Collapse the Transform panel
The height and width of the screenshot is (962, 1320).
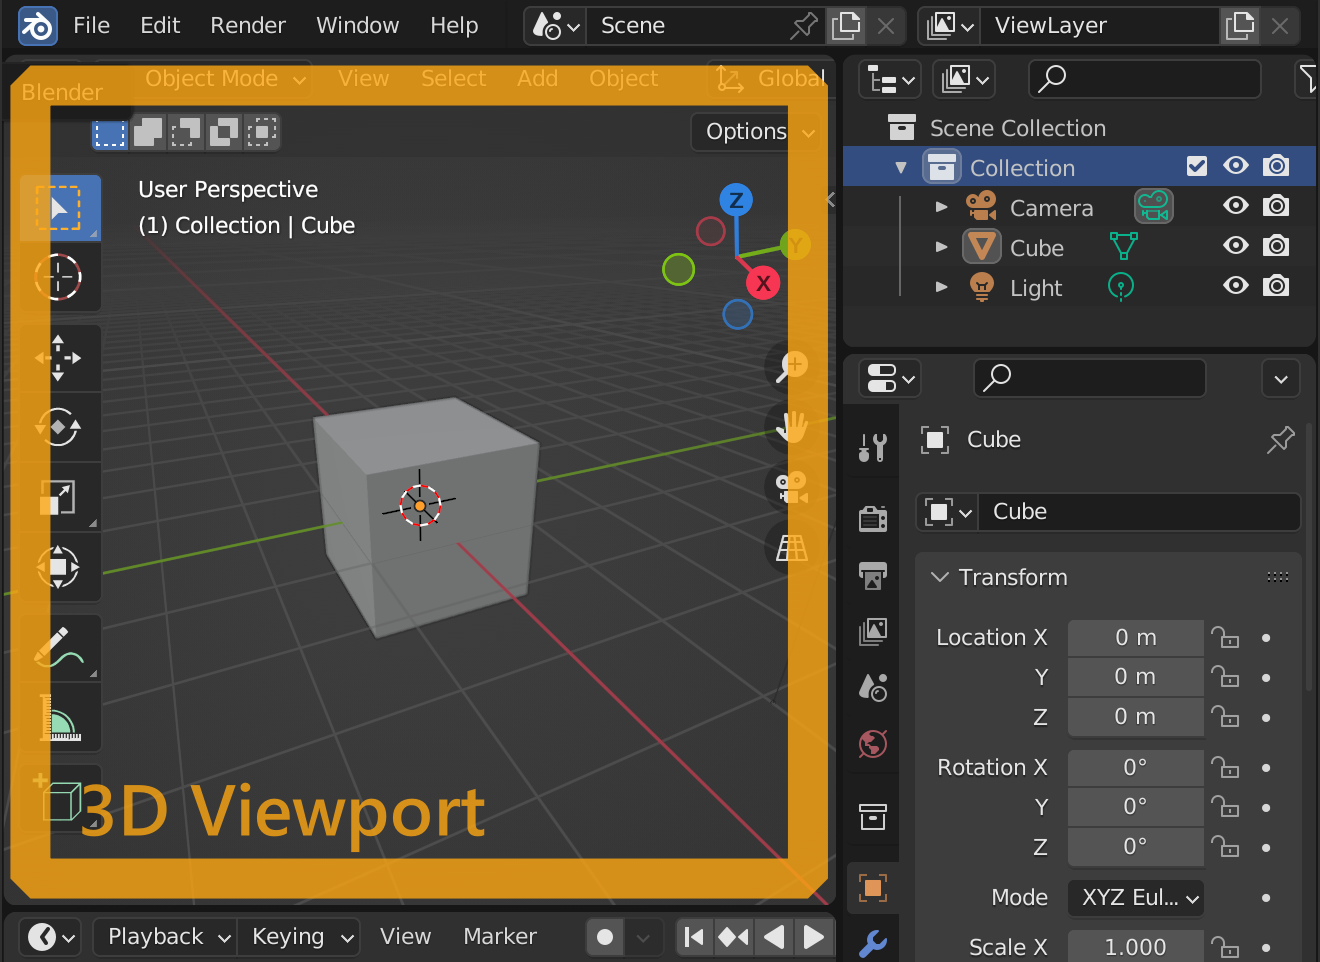click(x=940, y=577)
